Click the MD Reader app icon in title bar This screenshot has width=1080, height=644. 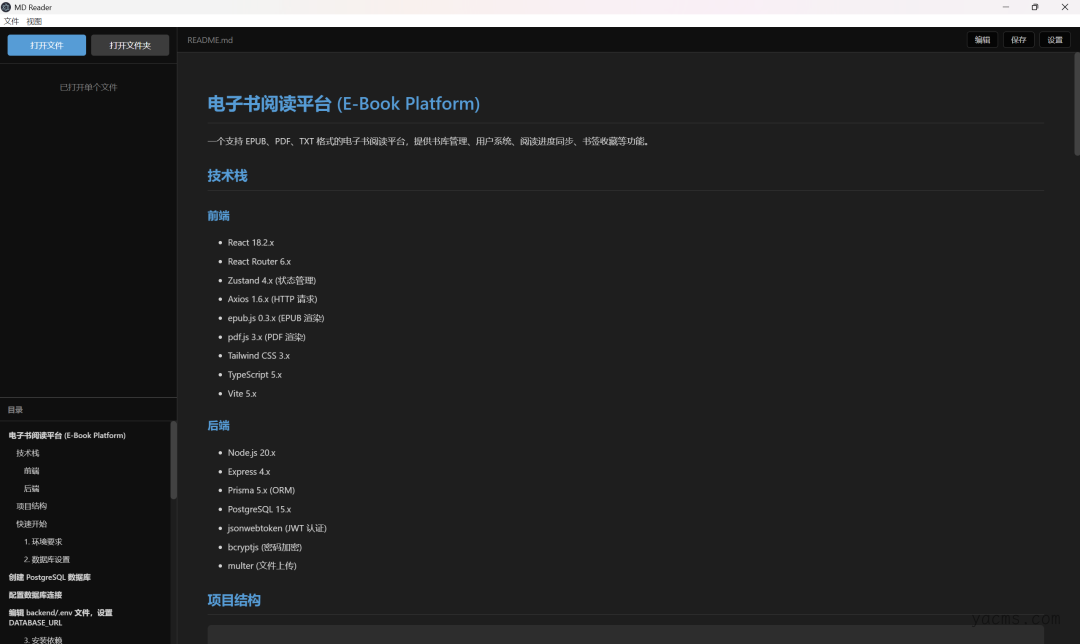point(6,7)
